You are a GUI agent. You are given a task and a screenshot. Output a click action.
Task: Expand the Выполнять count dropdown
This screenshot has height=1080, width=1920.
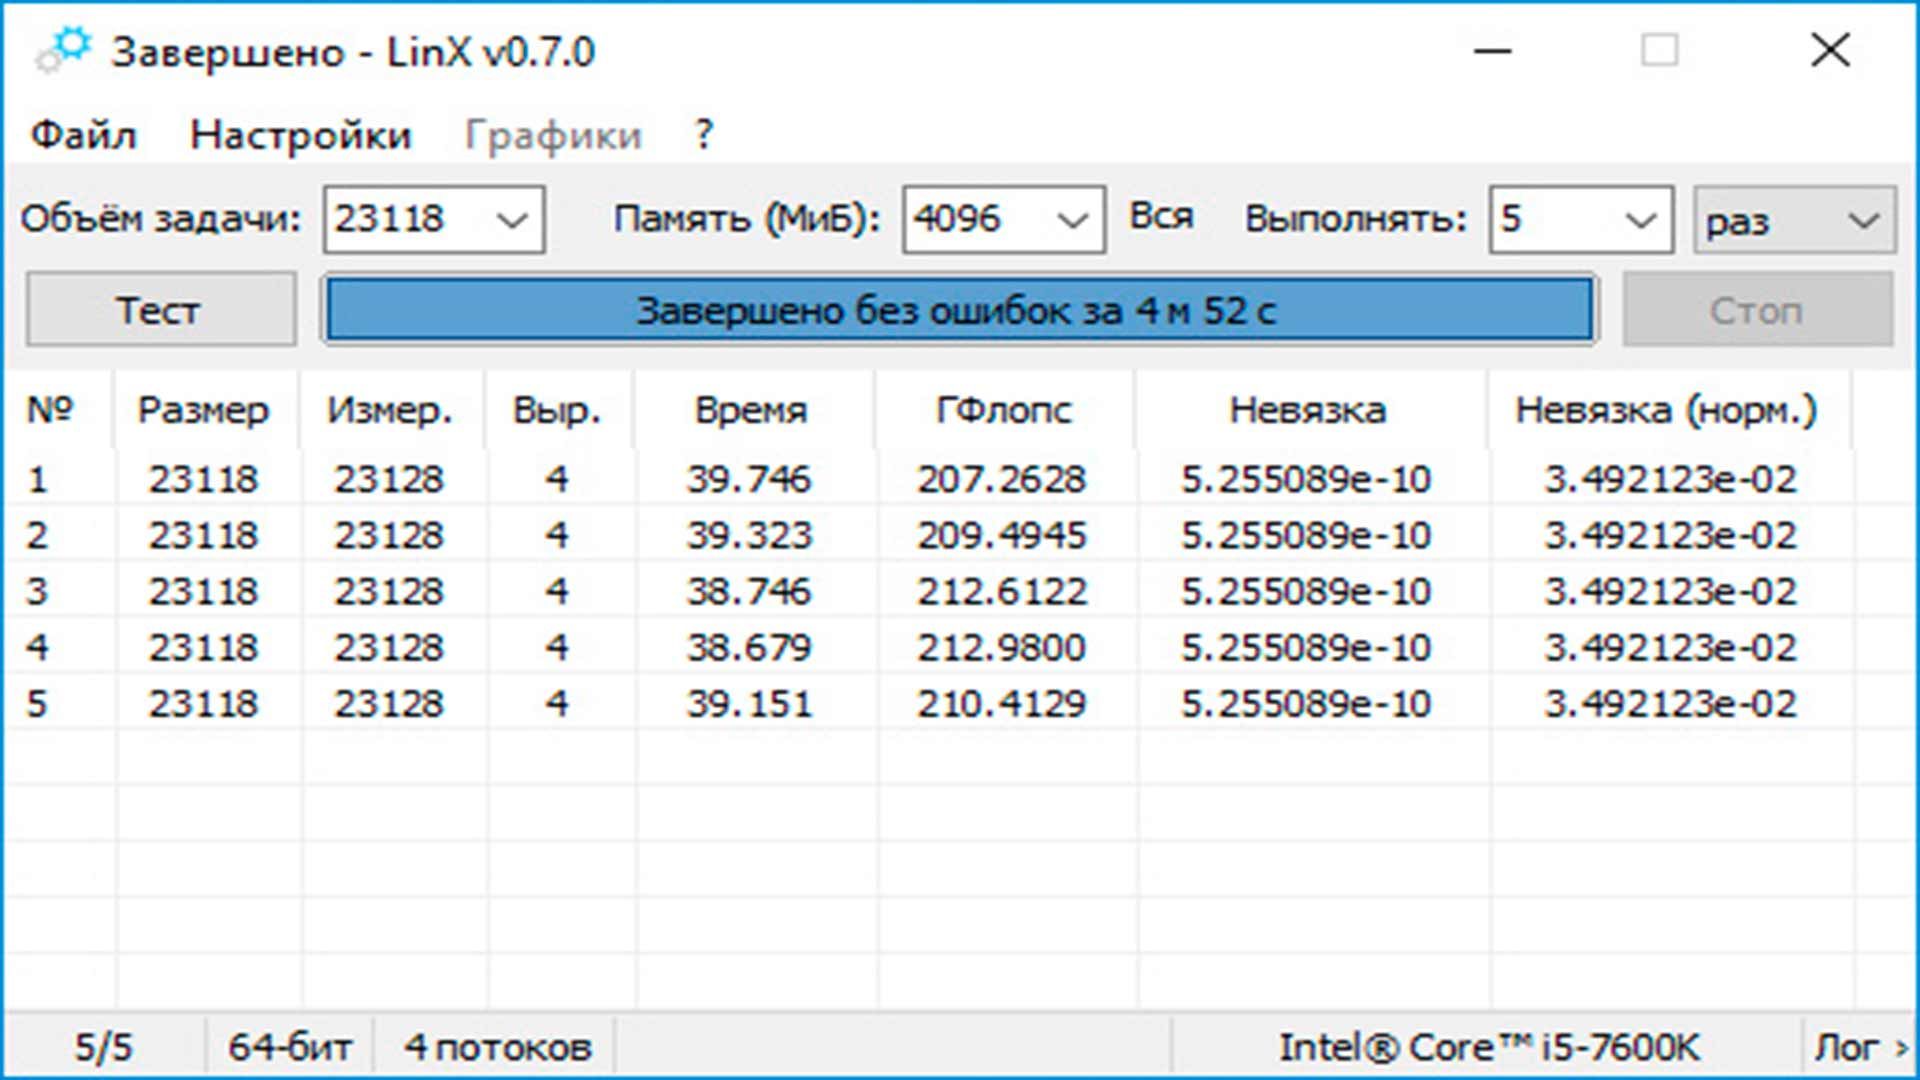point(1640,220)
